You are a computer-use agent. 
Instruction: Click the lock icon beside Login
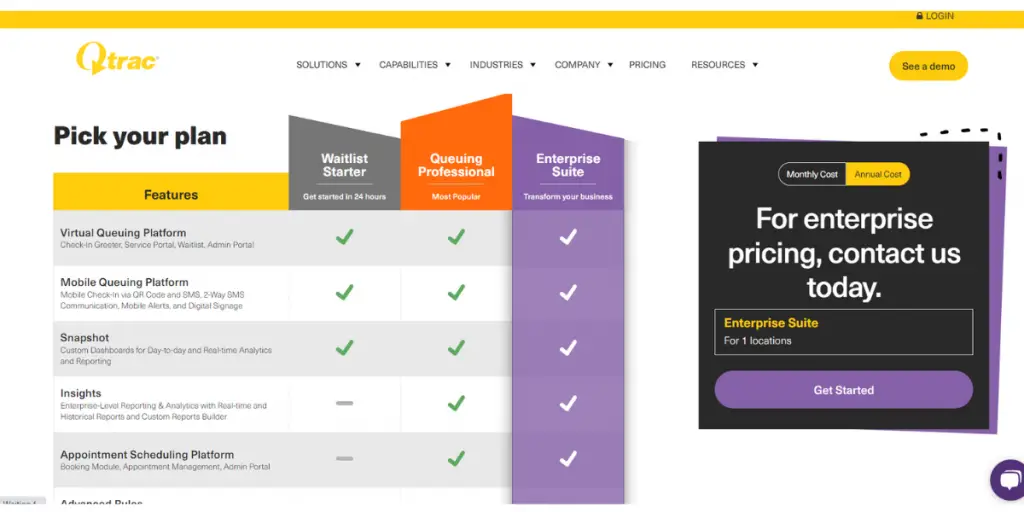click(x=919, y=16)
